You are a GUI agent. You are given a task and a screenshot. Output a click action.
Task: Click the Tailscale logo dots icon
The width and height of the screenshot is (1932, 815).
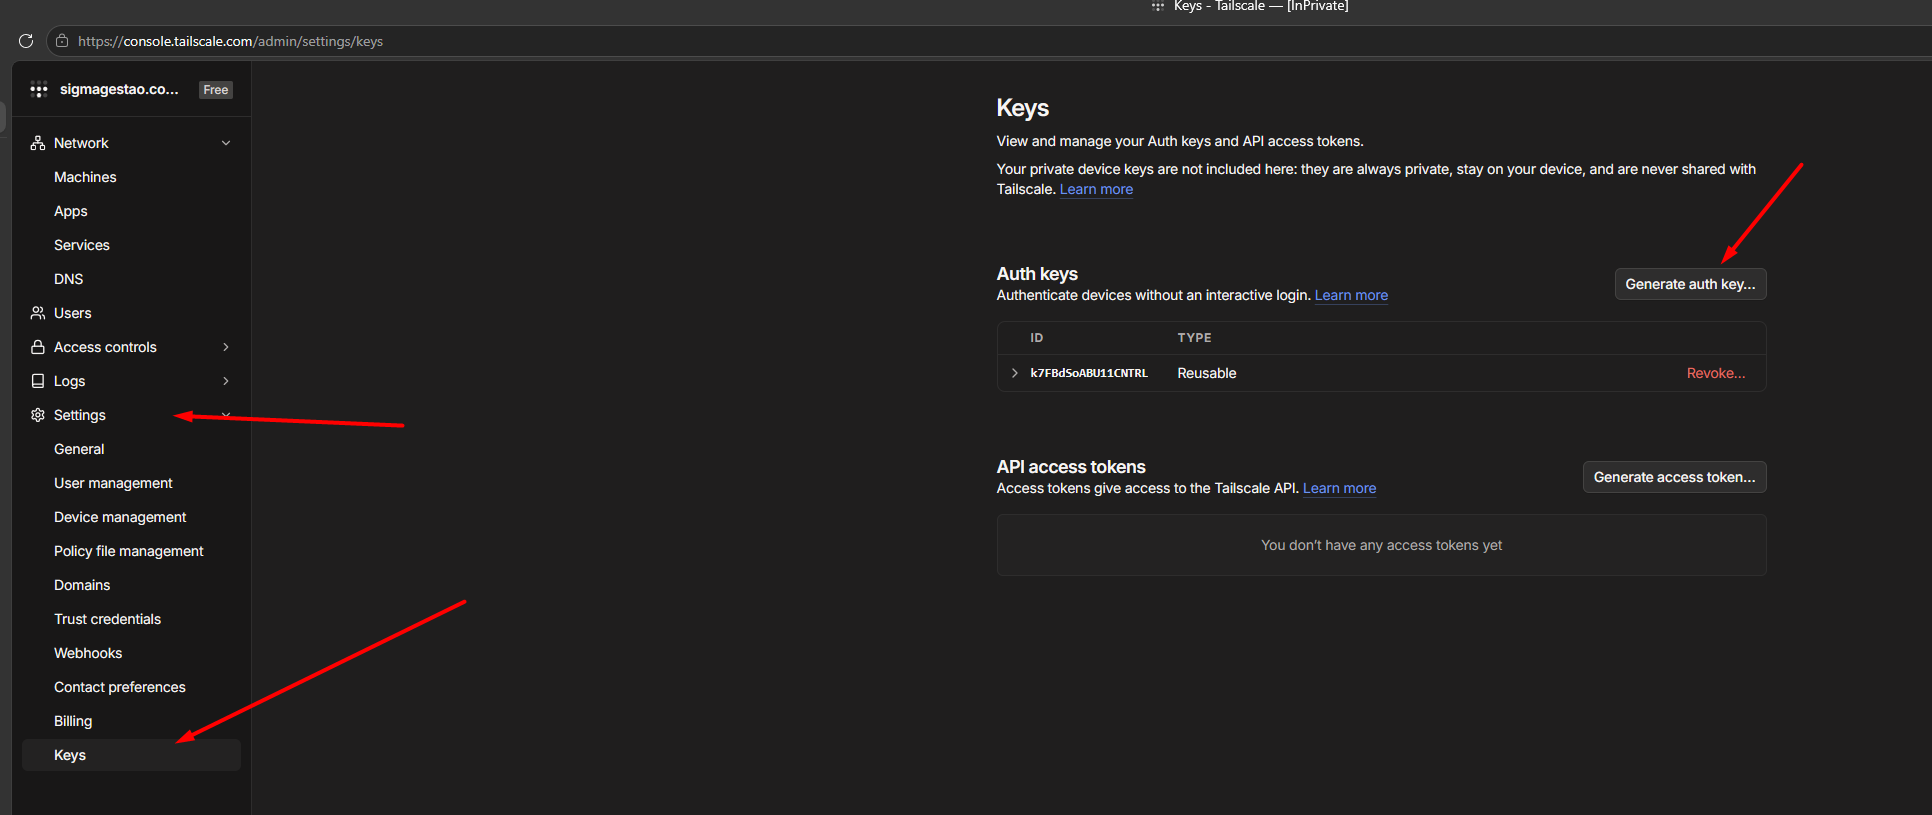pos(39,90)
